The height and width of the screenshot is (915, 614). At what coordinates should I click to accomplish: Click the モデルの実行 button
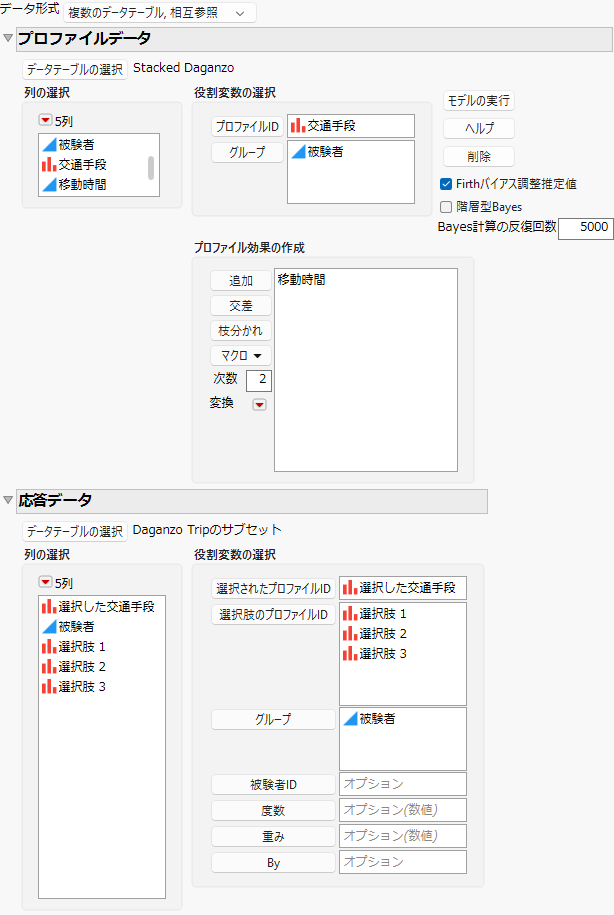[479, 100]
